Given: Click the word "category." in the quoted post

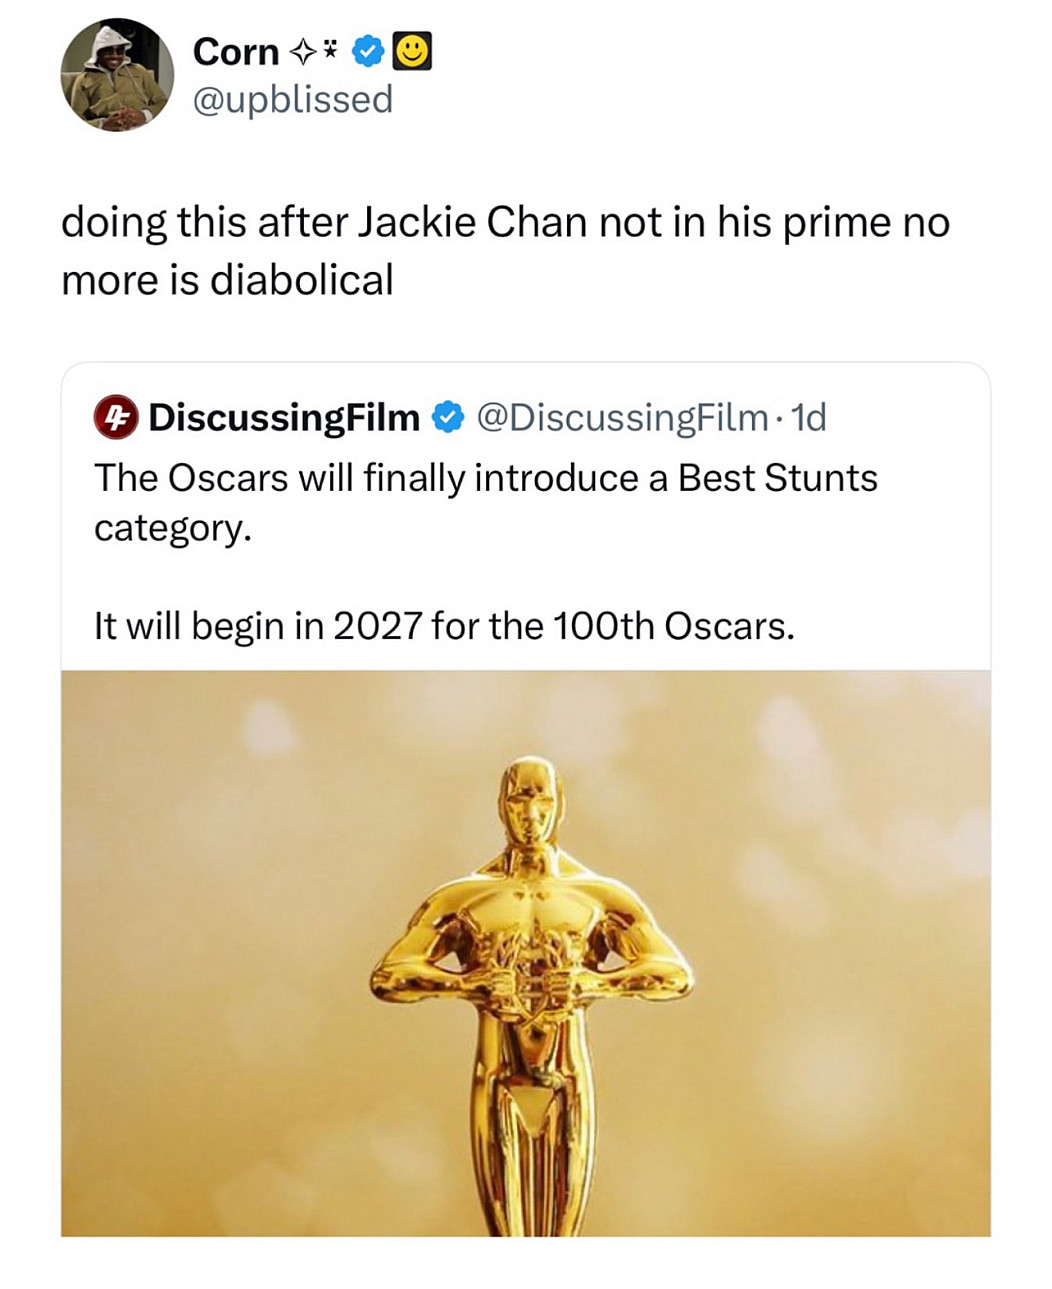Looking at the screenshot, I should 172,528.
